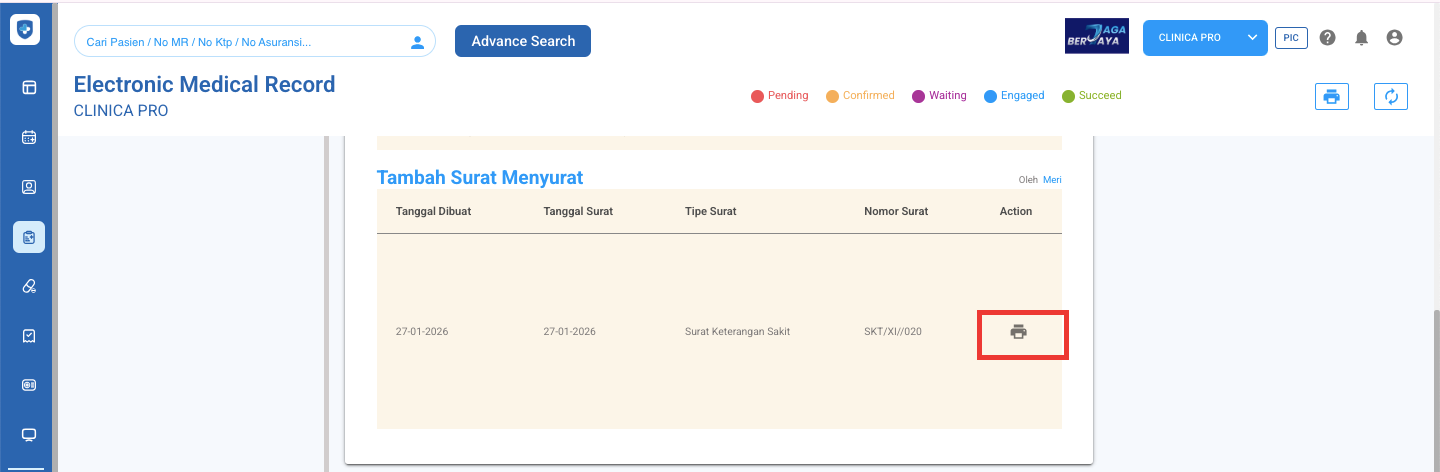Click the Tambah Surat Menyurat heading
1440x472 pixels.
point(479,177)
